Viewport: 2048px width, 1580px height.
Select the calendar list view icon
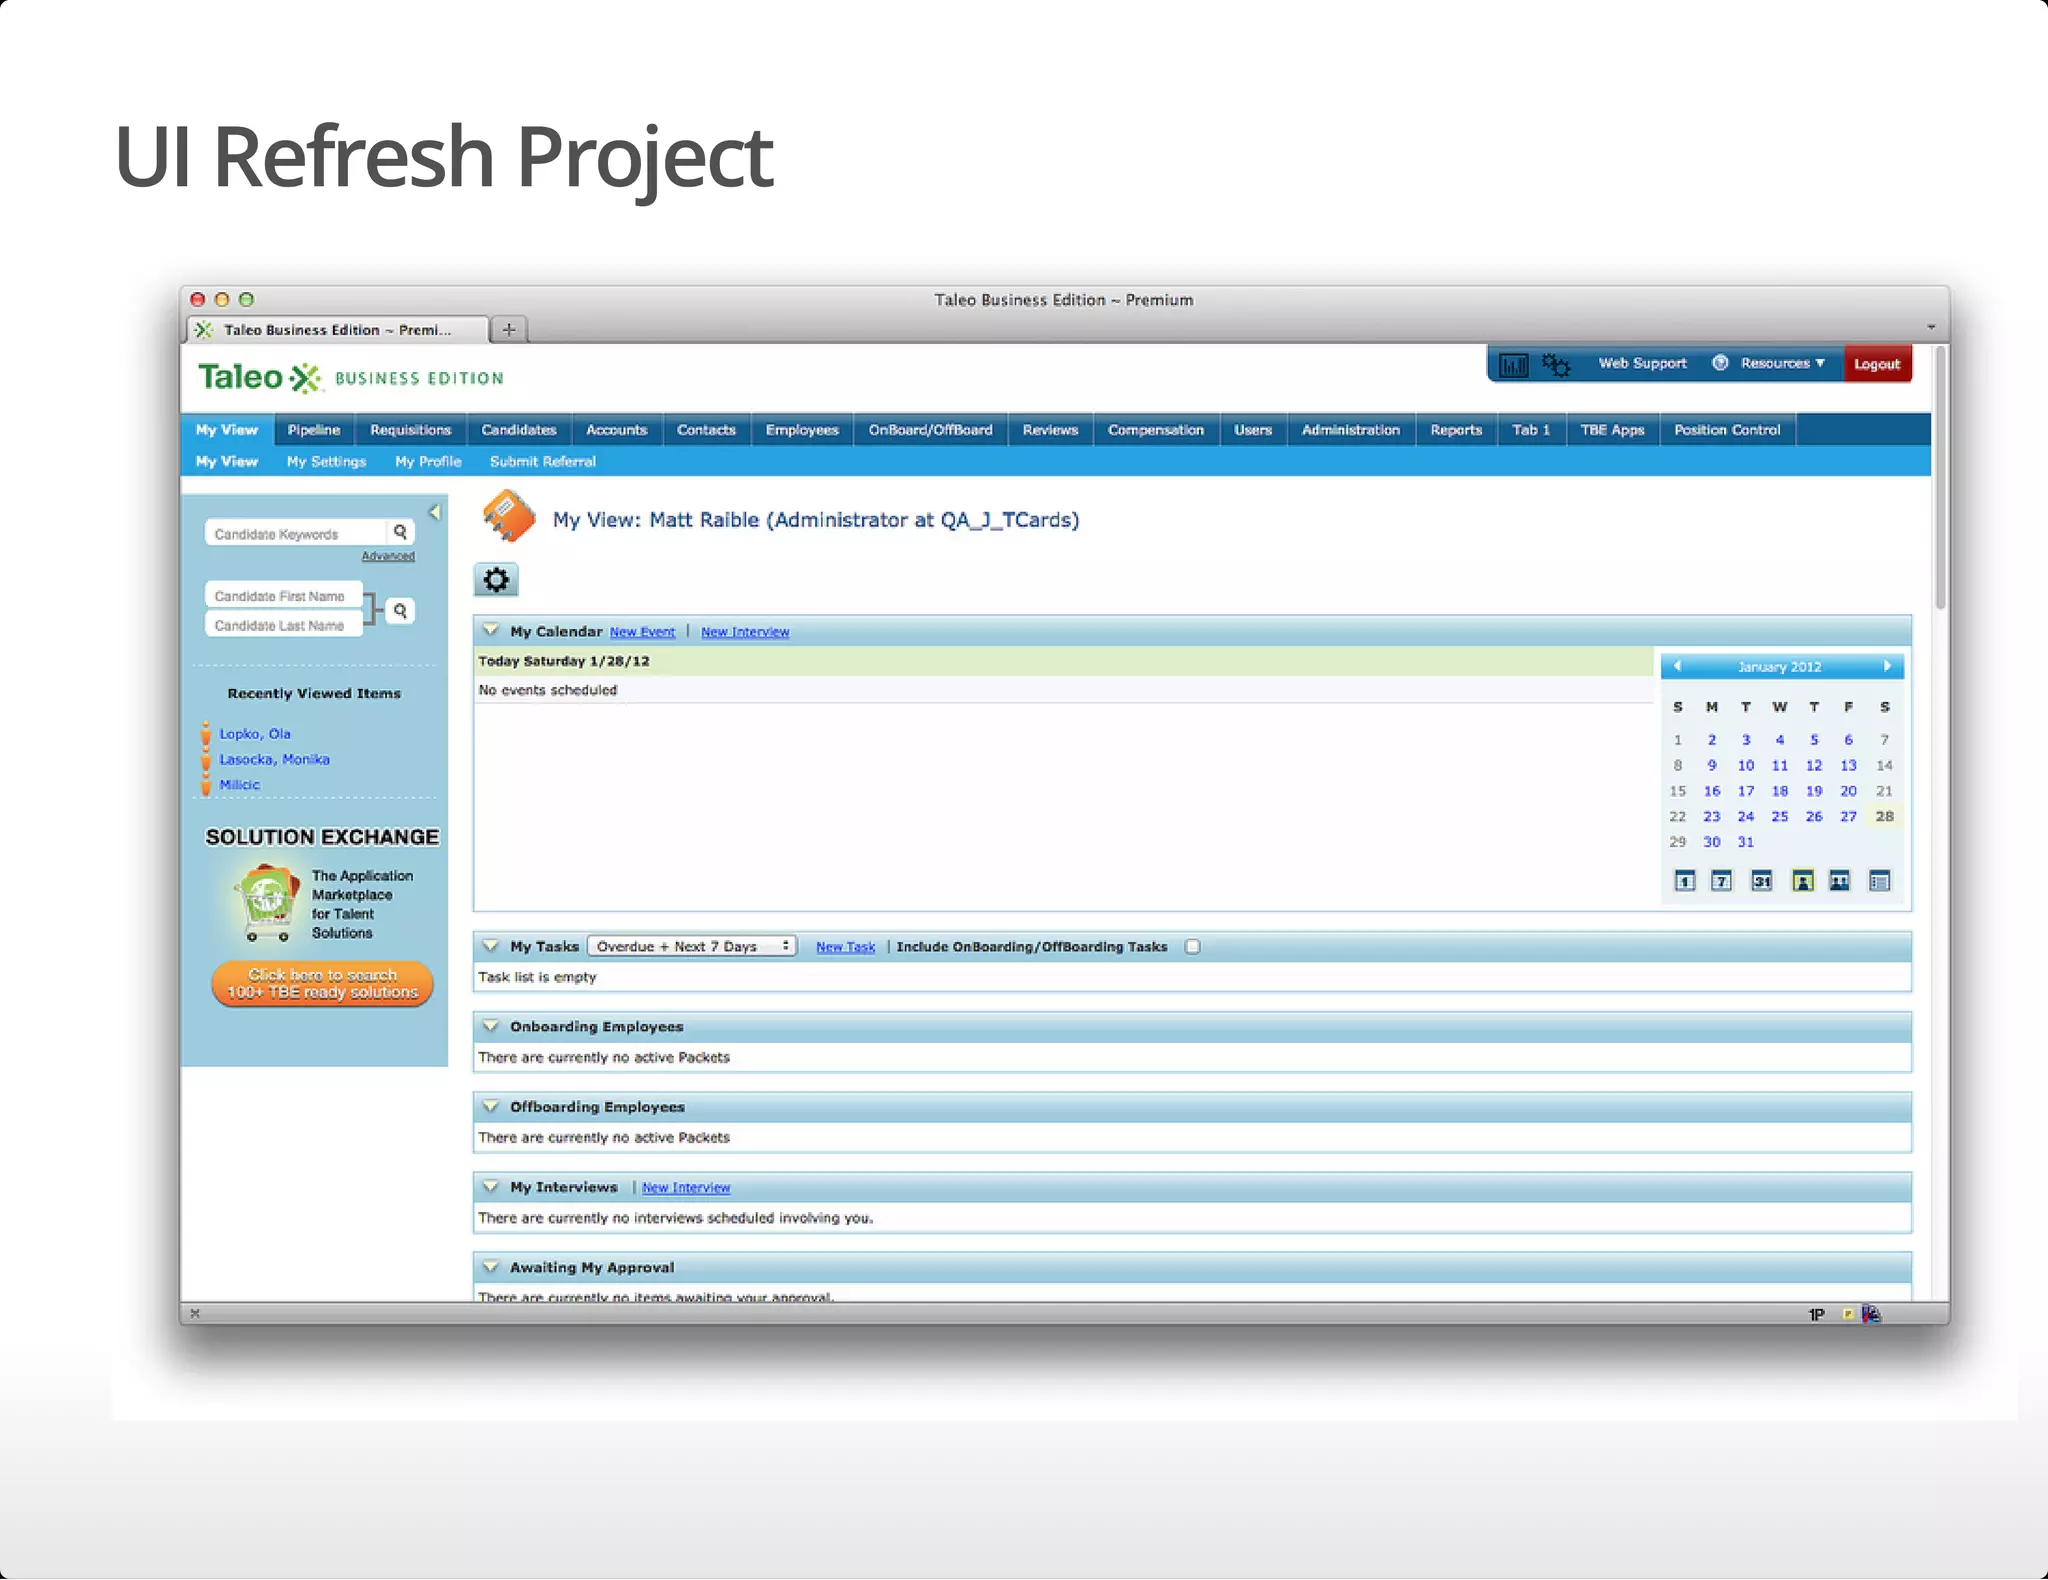click(x=1880, y=881)
